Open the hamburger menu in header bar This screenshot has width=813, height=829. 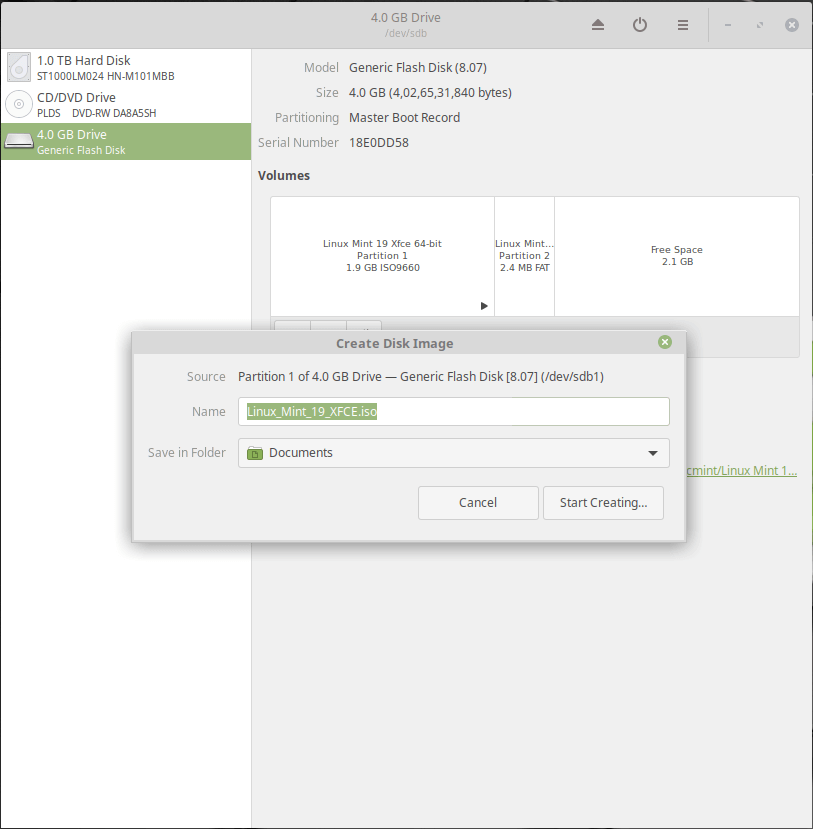click(683, 25)
